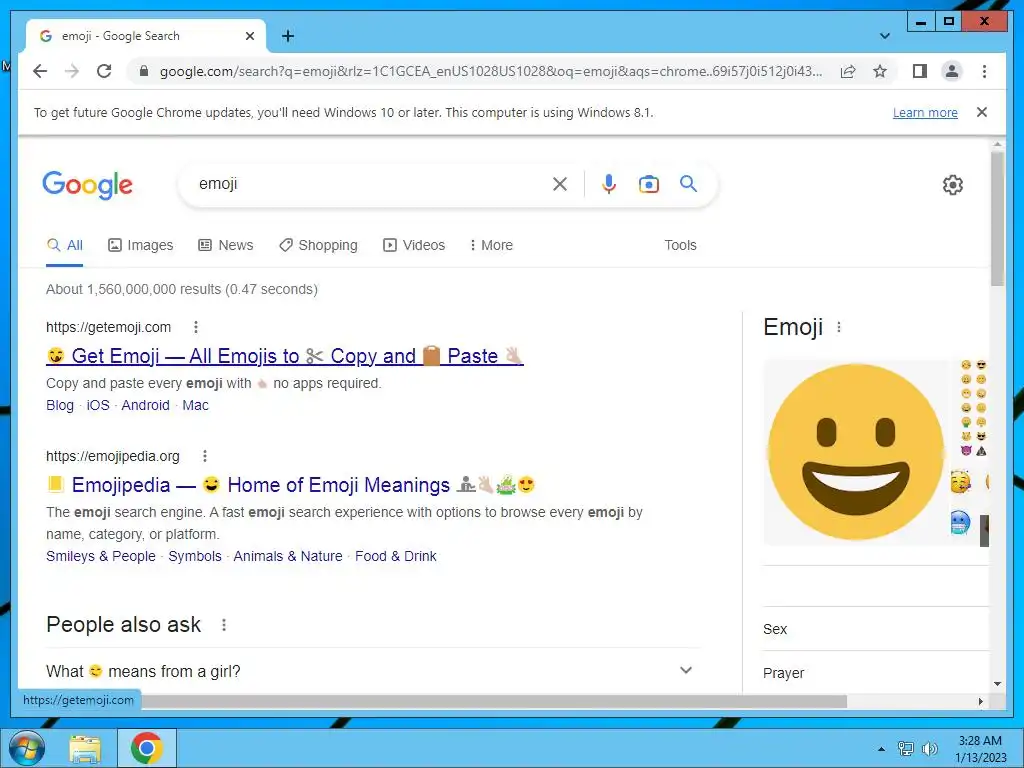Open the Chrome side panel

click(x=920, y=71)
